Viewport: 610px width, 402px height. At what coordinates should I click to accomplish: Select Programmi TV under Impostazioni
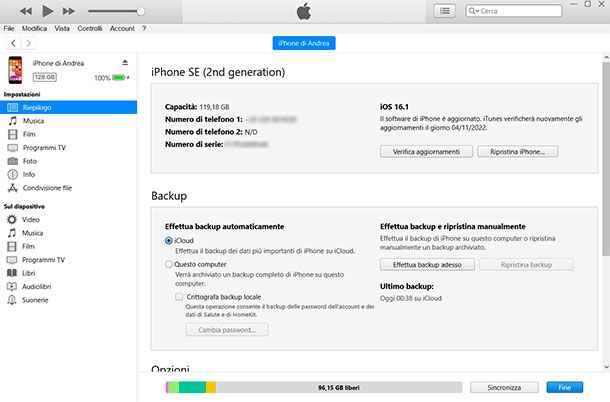tap(44, 147)
